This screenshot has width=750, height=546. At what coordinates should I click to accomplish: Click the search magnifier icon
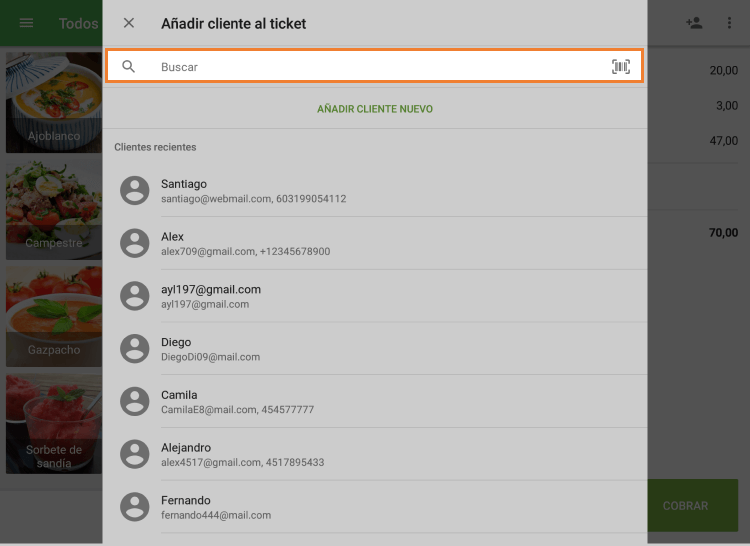(129, 67)
